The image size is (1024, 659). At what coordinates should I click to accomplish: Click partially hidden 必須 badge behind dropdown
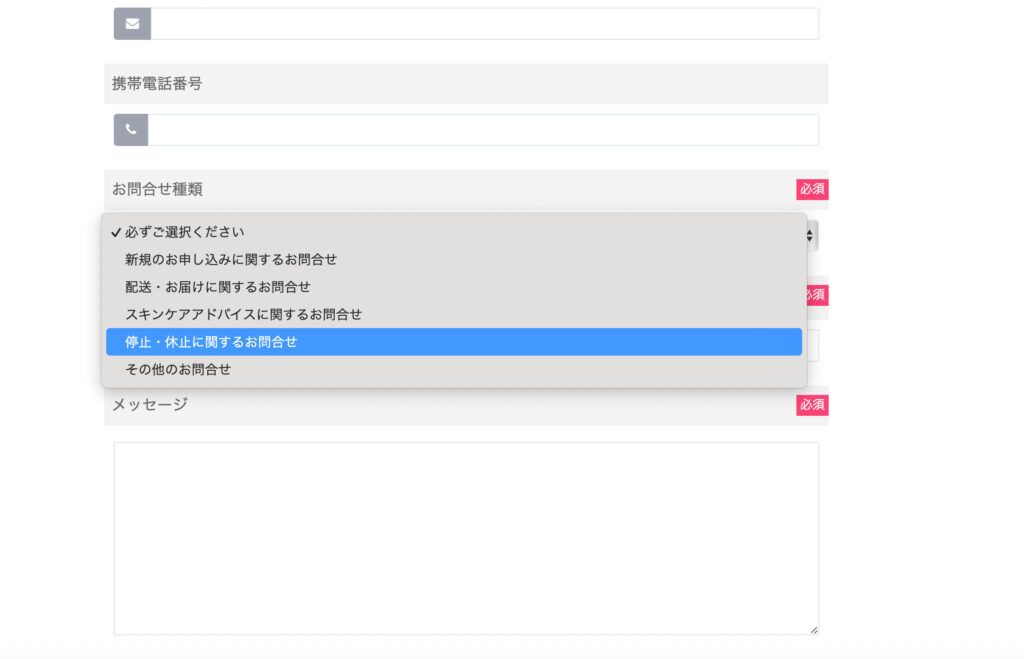point(817,295)
